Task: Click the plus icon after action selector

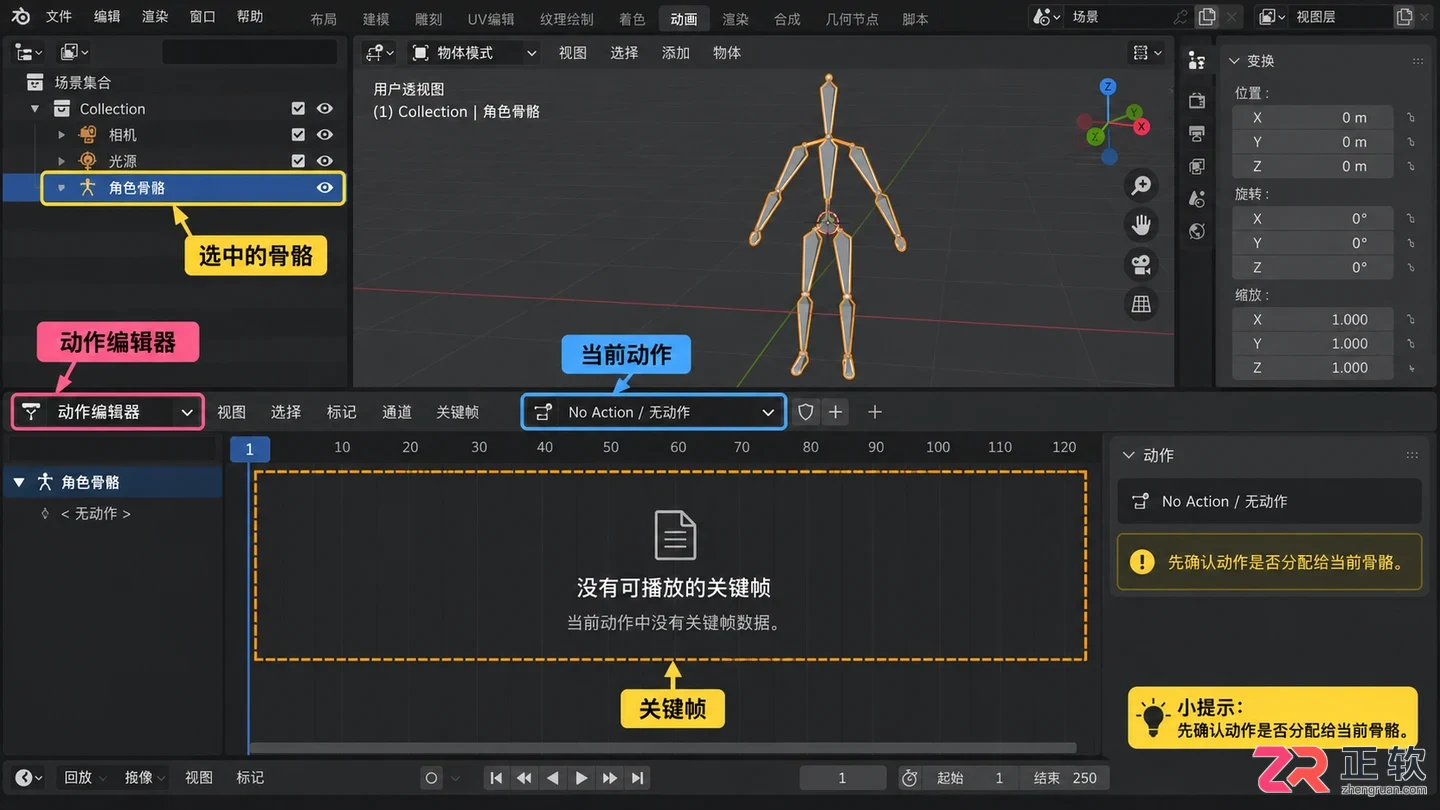Action: coord(875,412)
